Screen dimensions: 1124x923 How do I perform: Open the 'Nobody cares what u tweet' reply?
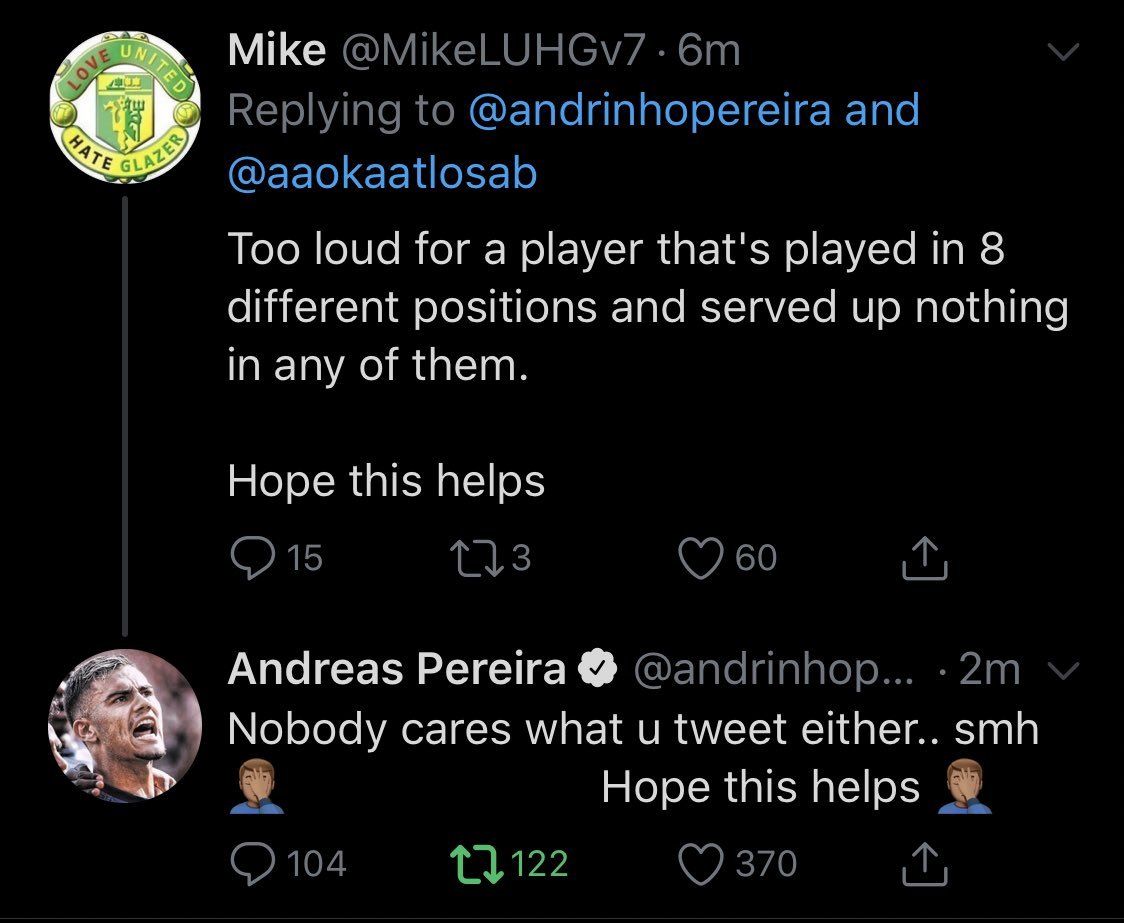632,730
